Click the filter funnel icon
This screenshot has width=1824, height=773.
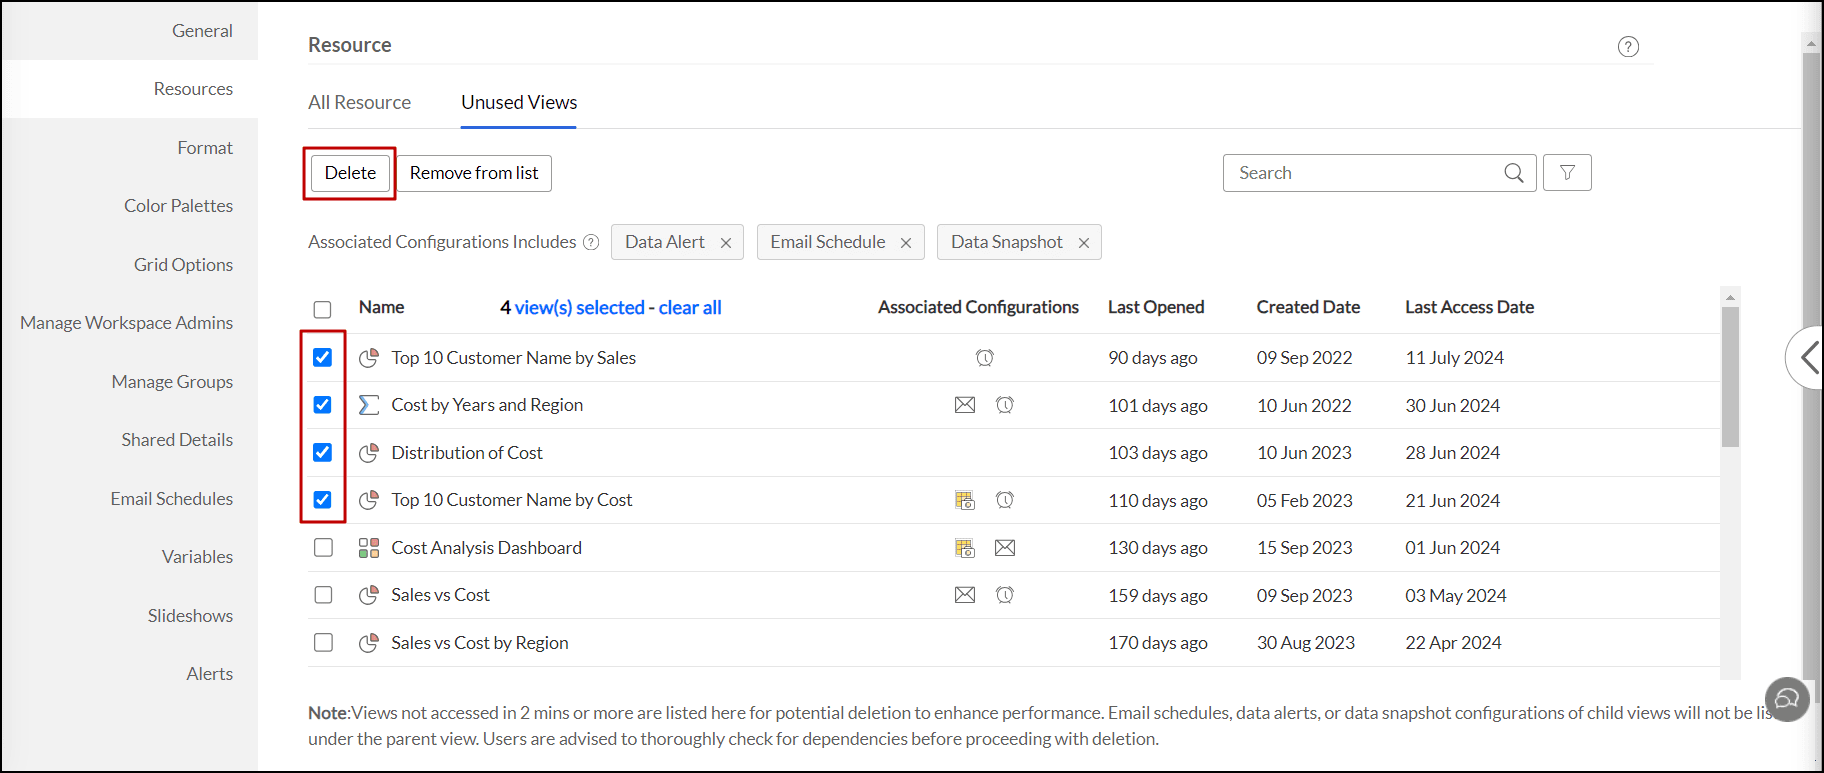click(x=1566, y=173)
